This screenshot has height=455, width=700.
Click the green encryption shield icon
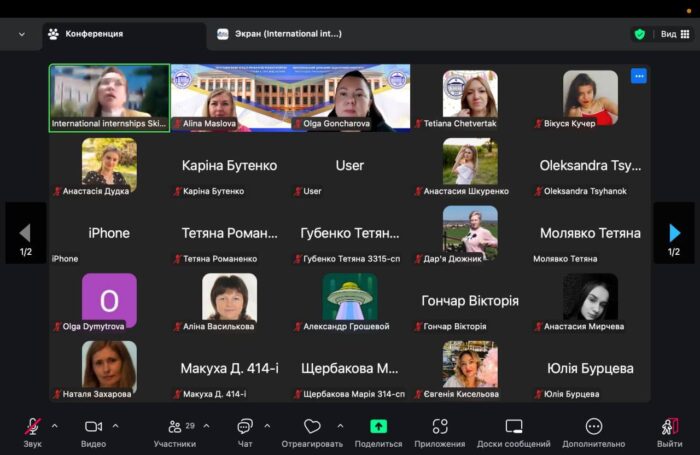[x=640, y=34]
